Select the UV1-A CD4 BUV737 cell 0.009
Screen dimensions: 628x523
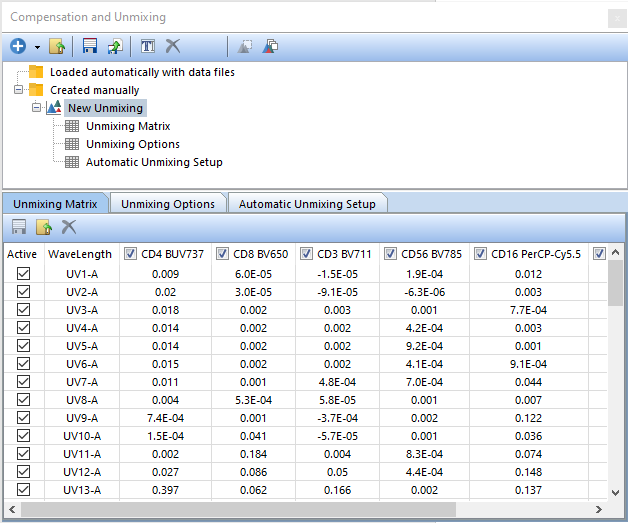pyautogui.click(x=165, y=274)
